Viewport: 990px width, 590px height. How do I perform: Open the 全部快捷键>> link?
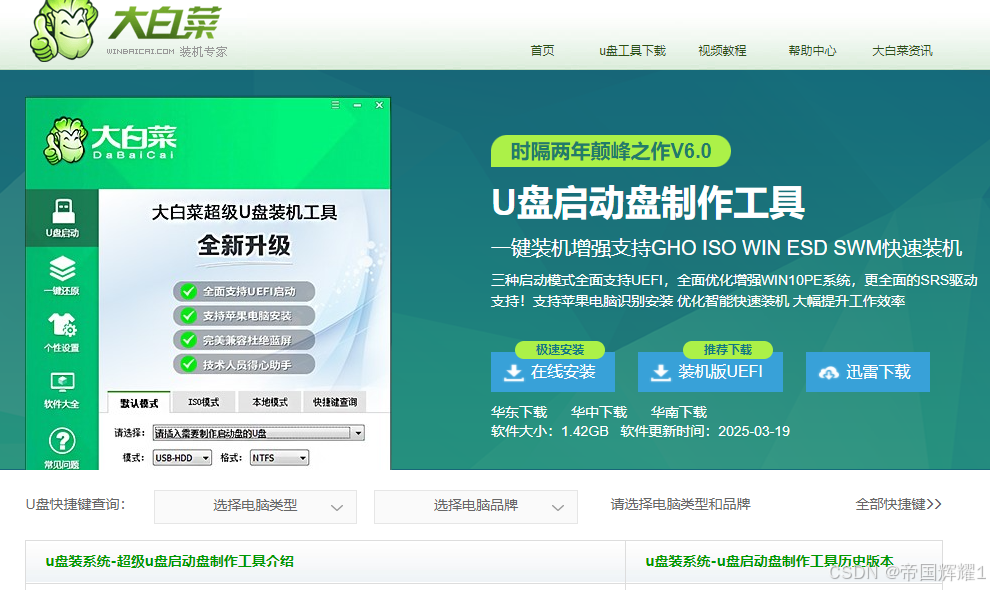coord(898,504)
